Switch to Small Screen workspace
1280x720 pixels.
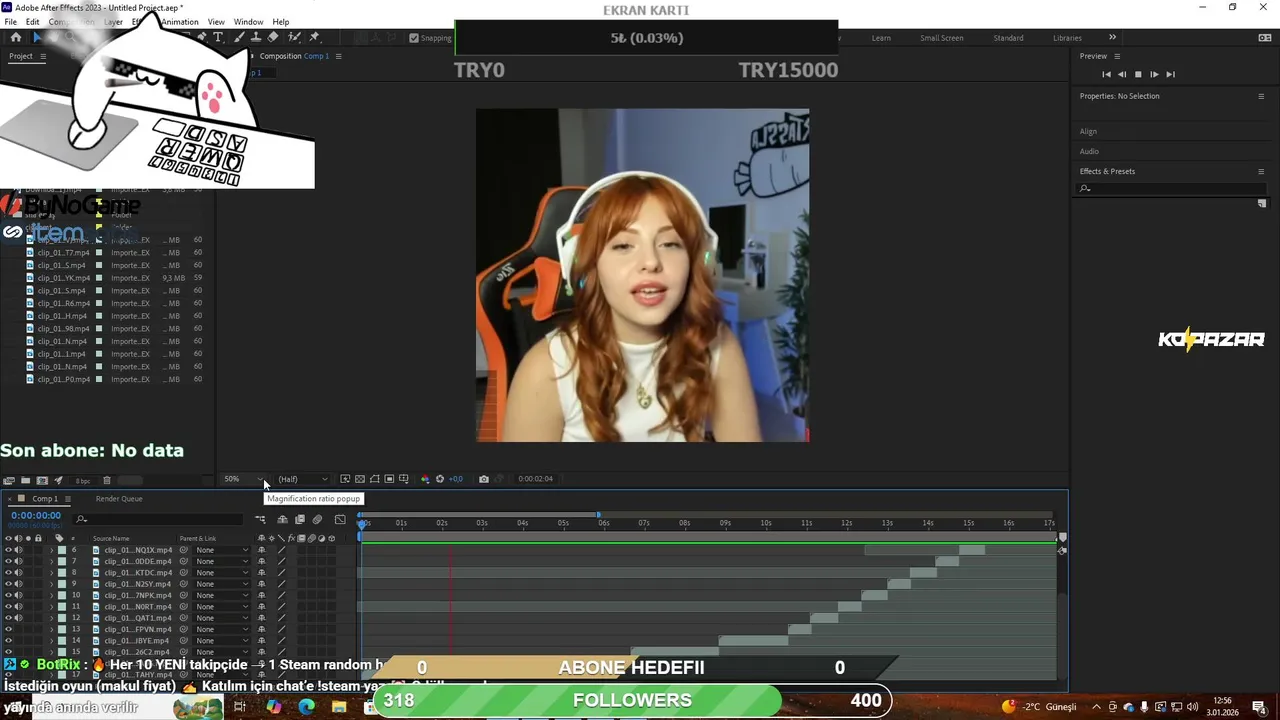click(x=942, y=38)
